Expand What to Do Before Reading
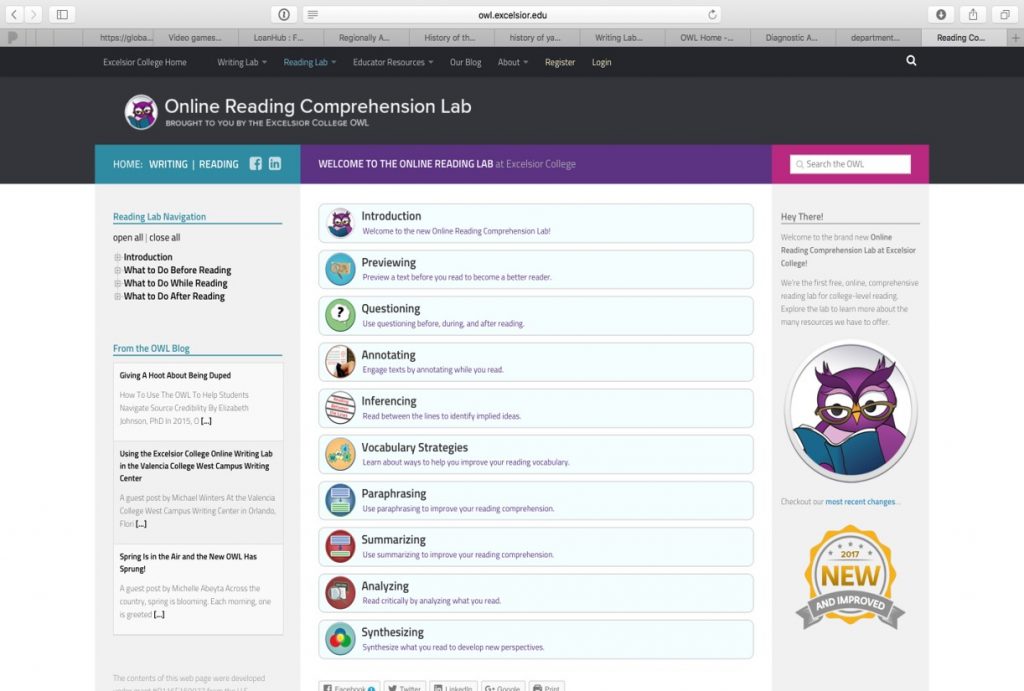This screenshot has height=691, width=1024. pos(118,270)
